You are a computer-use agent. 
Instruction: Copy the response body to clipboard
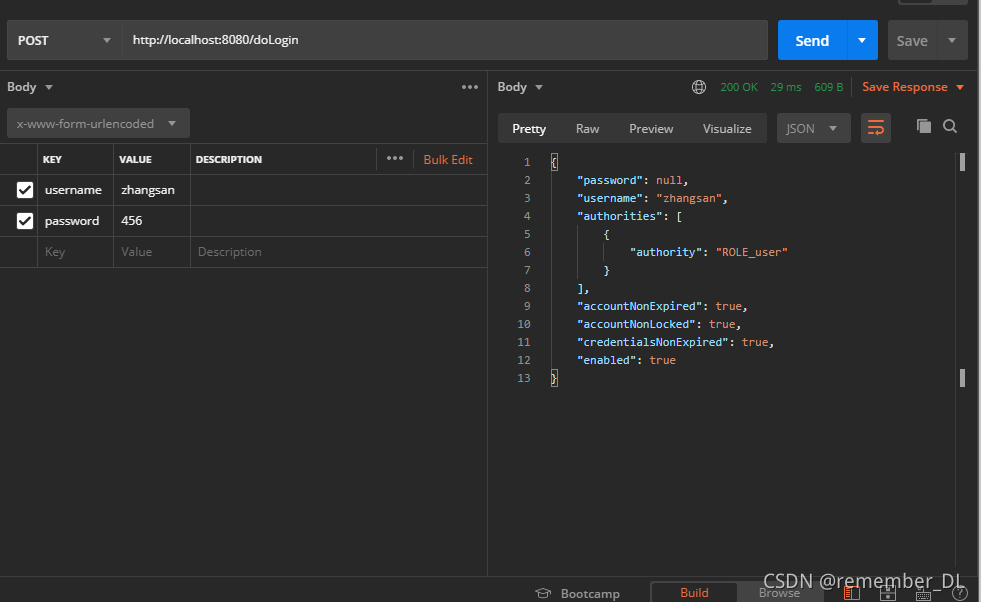click(923, 126)
